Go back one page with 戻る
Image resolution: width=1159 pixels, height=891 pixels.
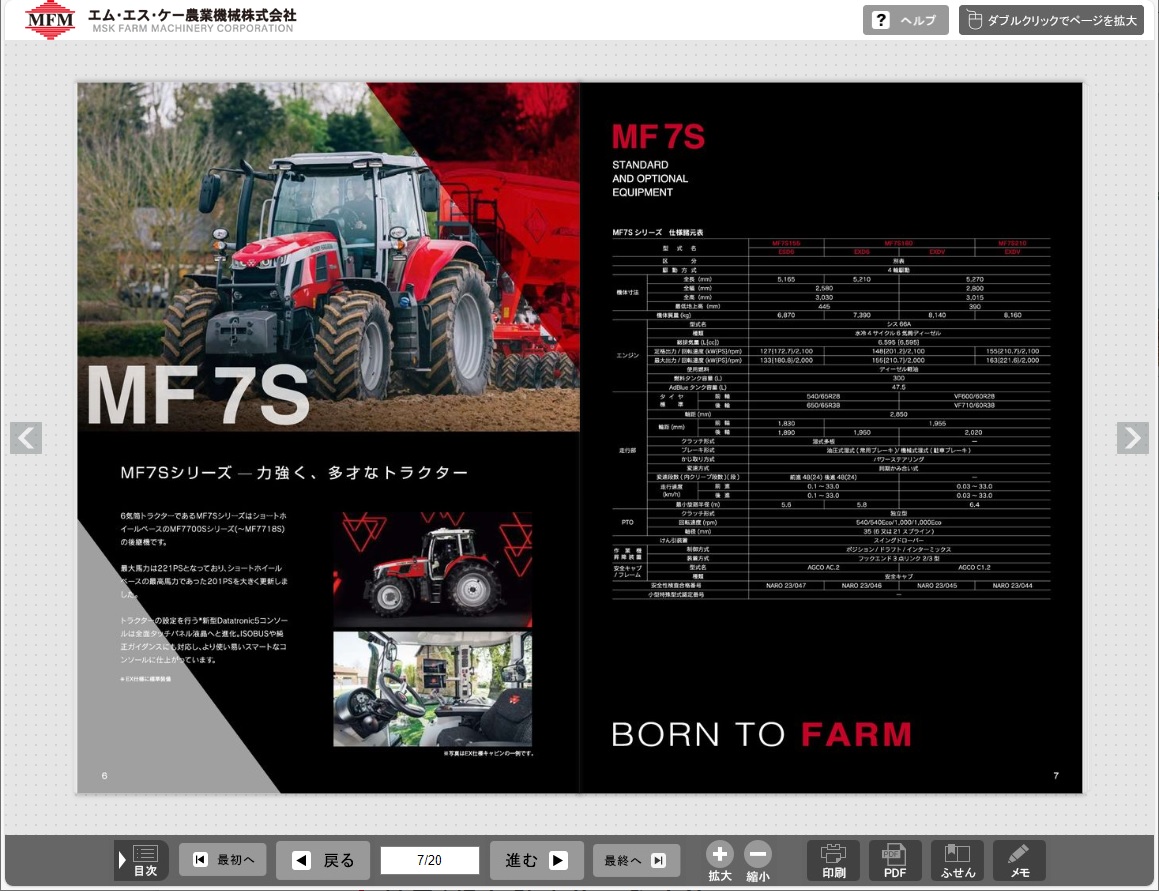[323, 860]
